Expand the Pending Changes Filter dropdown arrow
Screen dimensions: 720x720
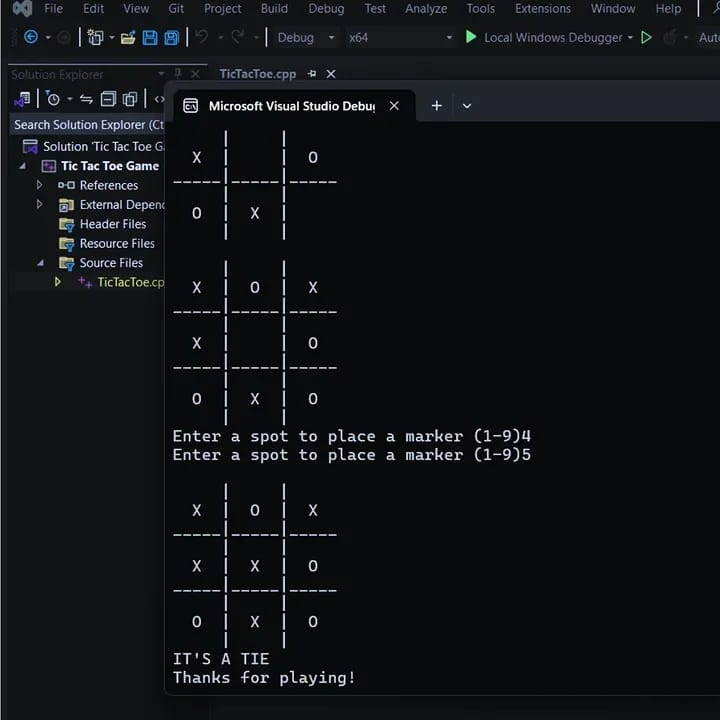pyautogui.click(x=70, y=99)
